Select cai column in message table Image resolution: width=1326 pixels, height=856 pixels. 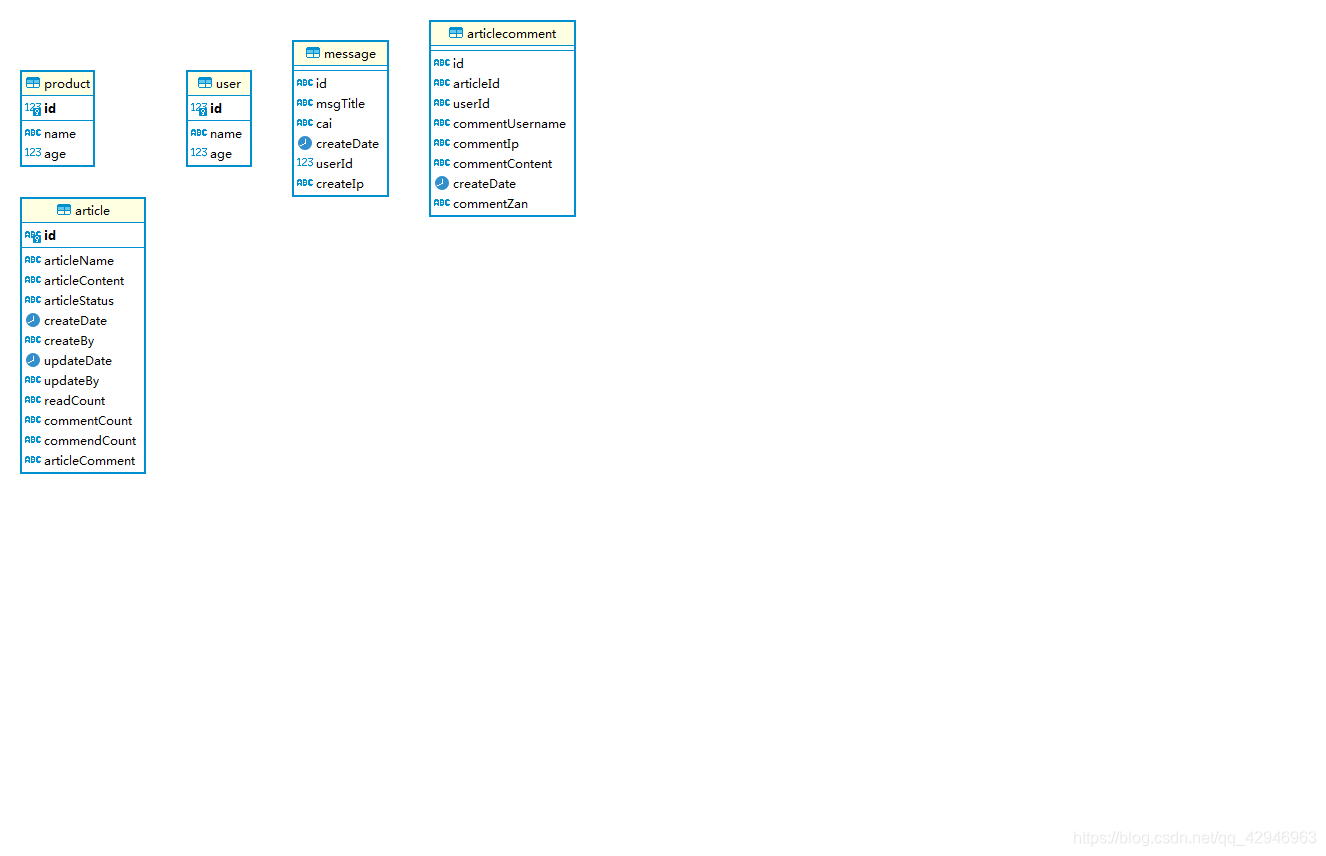tap(340, 123)
